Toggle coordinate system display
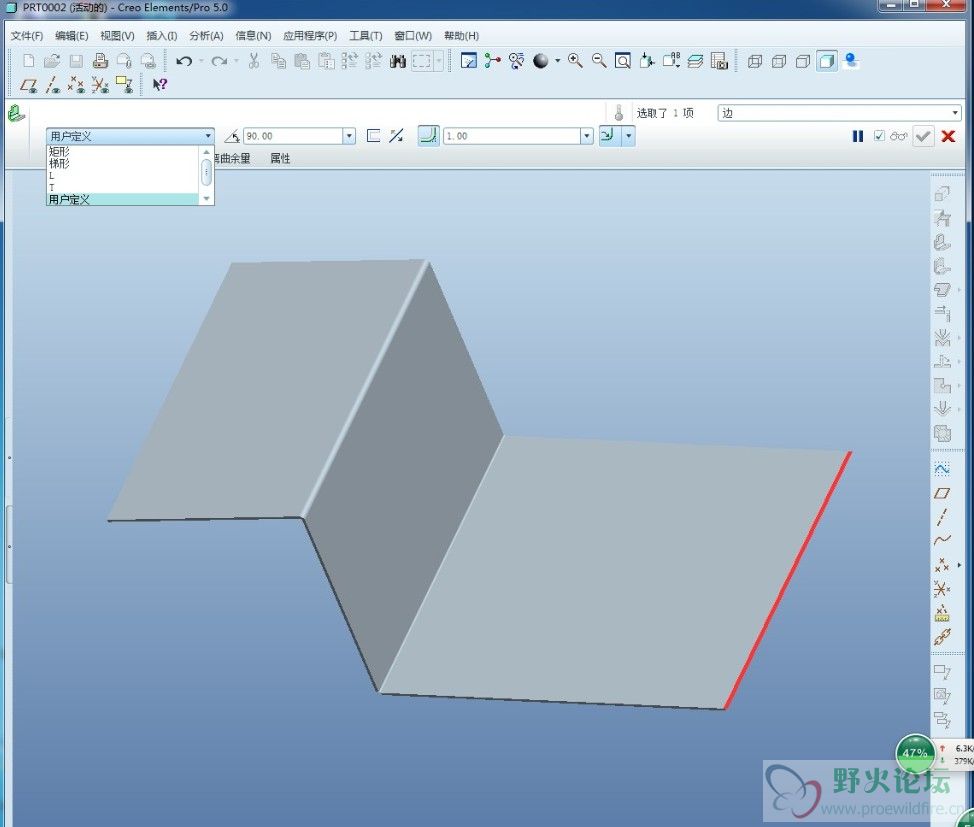Screen dimensions: 974x827 [100, 85]
